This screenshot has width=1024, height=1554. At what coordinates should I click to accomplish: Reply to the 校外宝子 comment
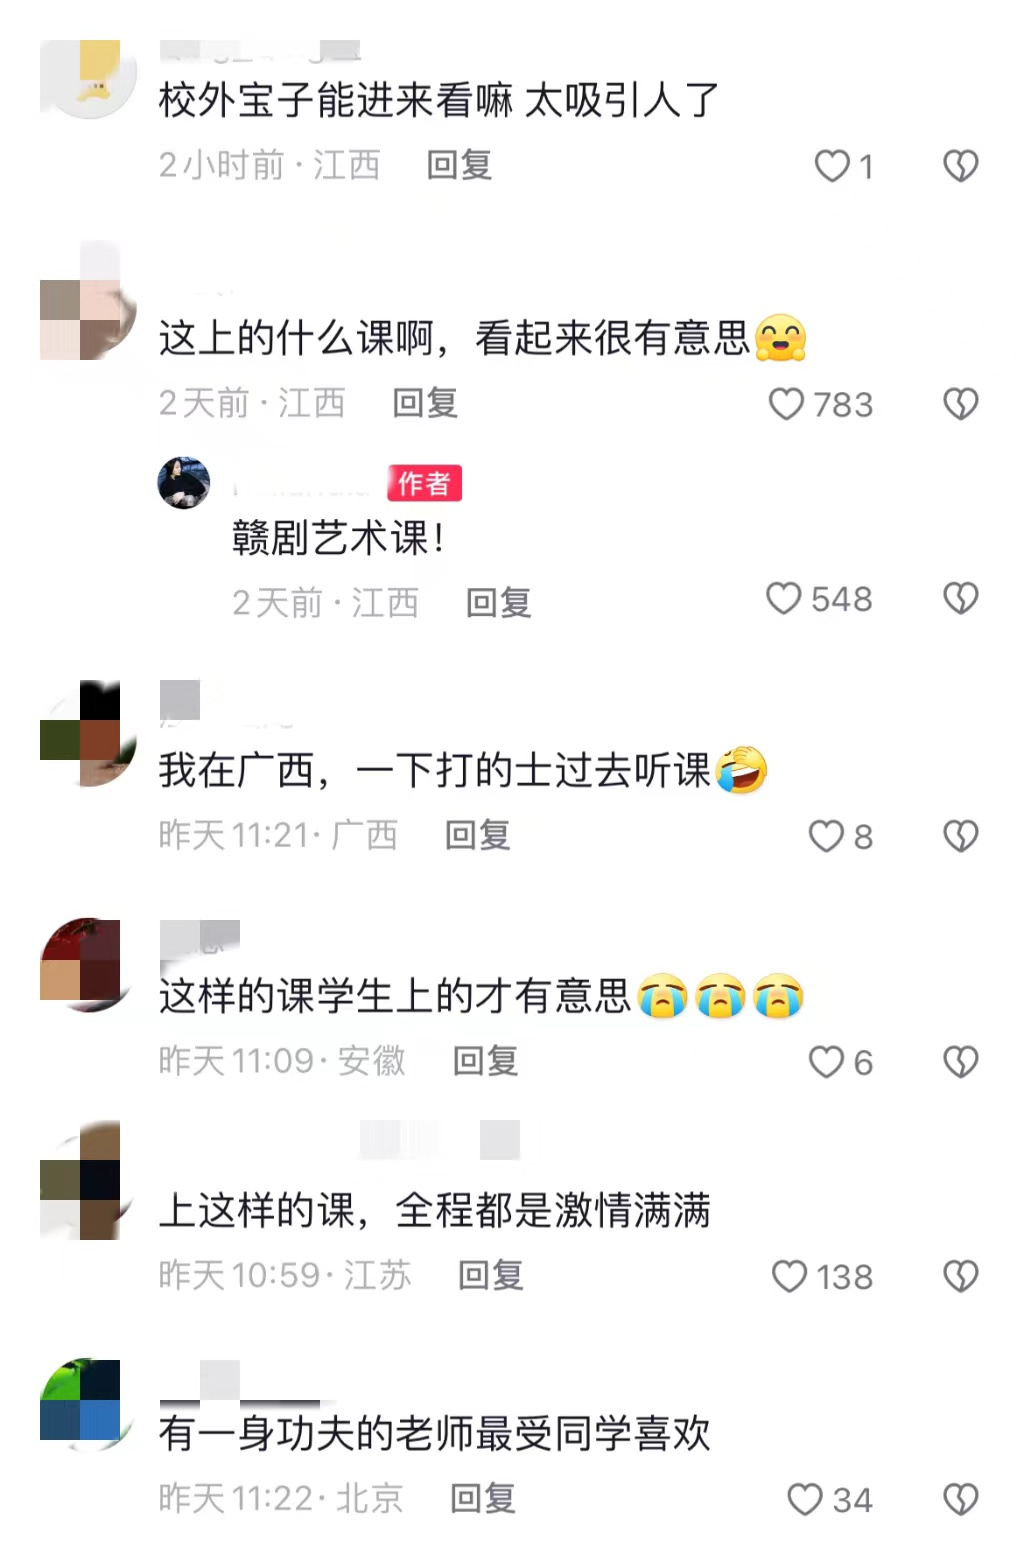(459, 165)
